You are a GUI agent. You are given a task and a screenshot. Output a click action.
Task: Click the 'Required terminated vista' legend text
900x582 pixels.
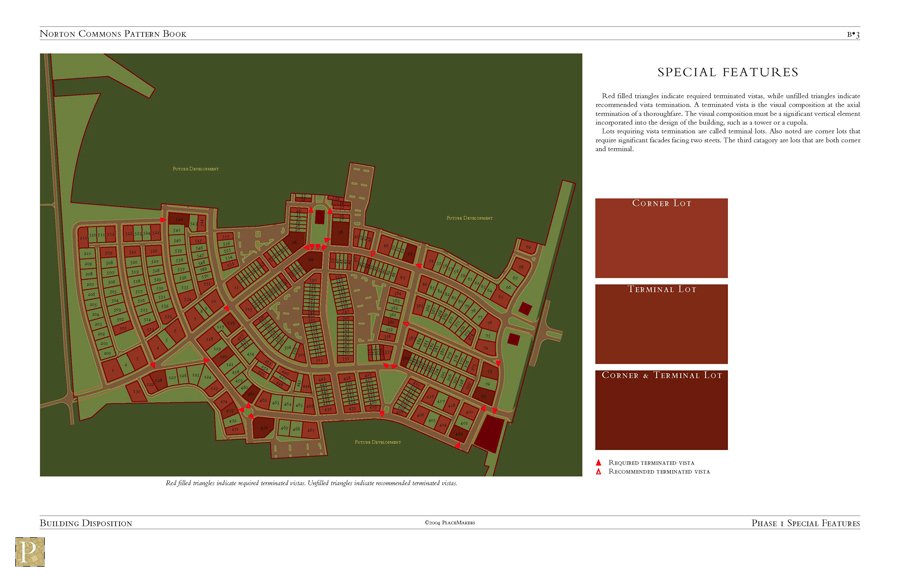[x=651, y=463]
